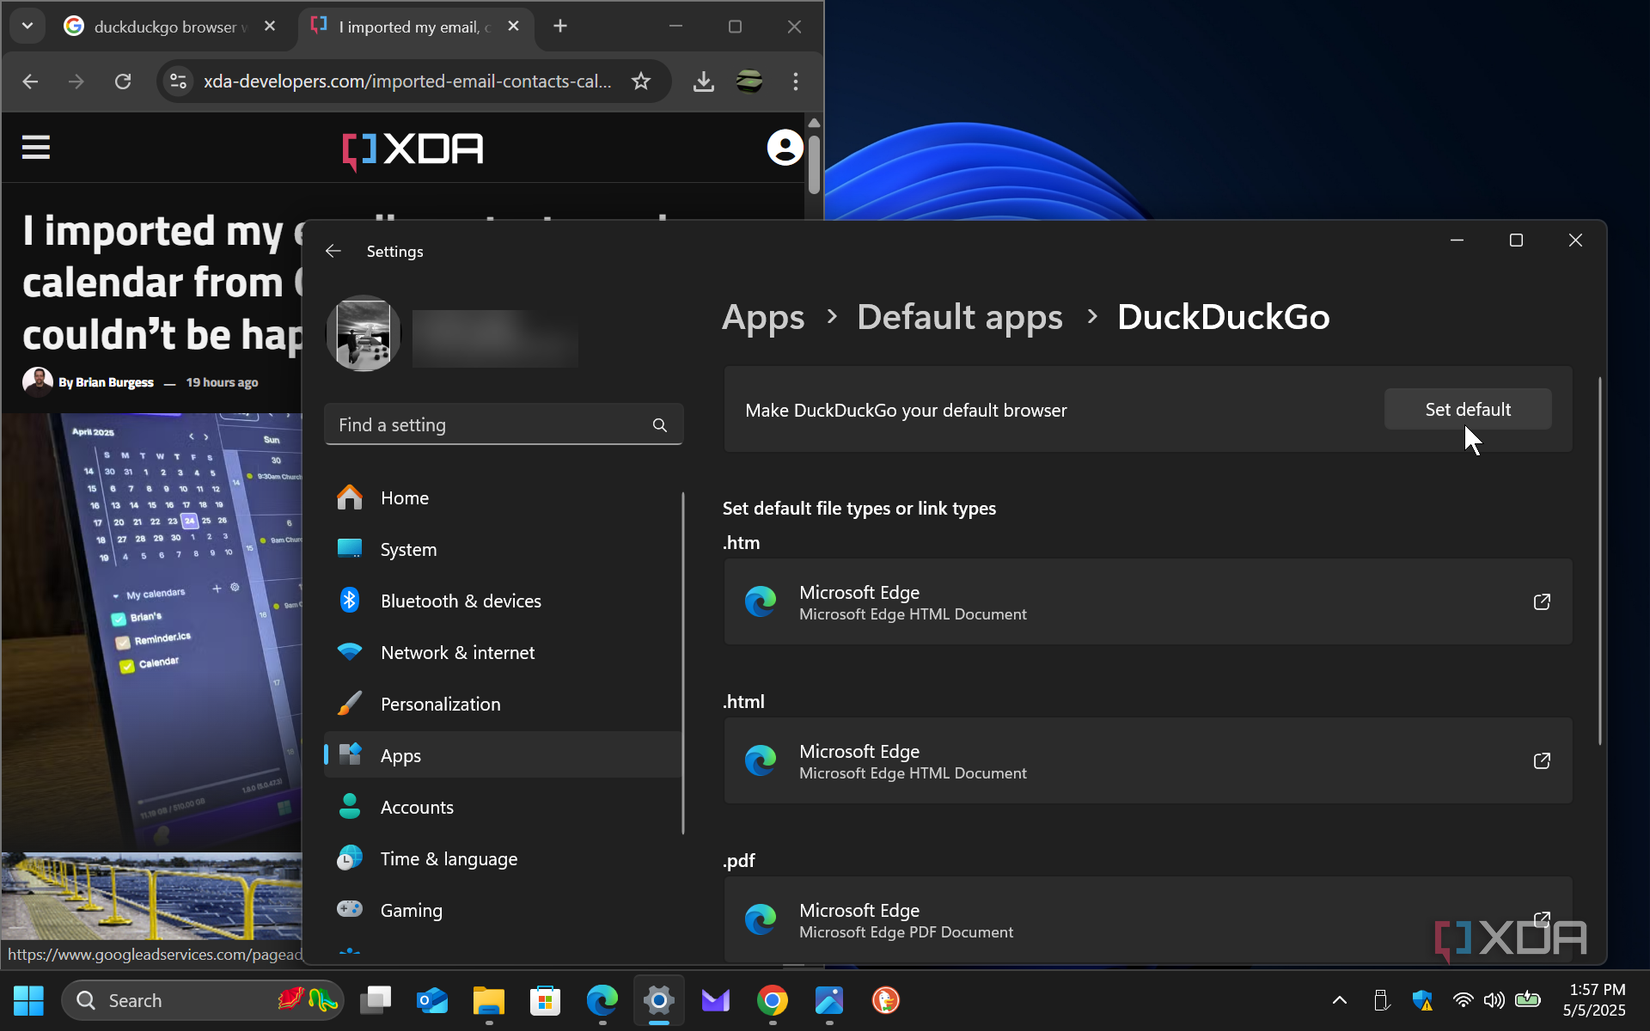The height and width of the screenshot is (1031, 1650).
Task: Open Personalization settings
Action: (x=503, y=704)
